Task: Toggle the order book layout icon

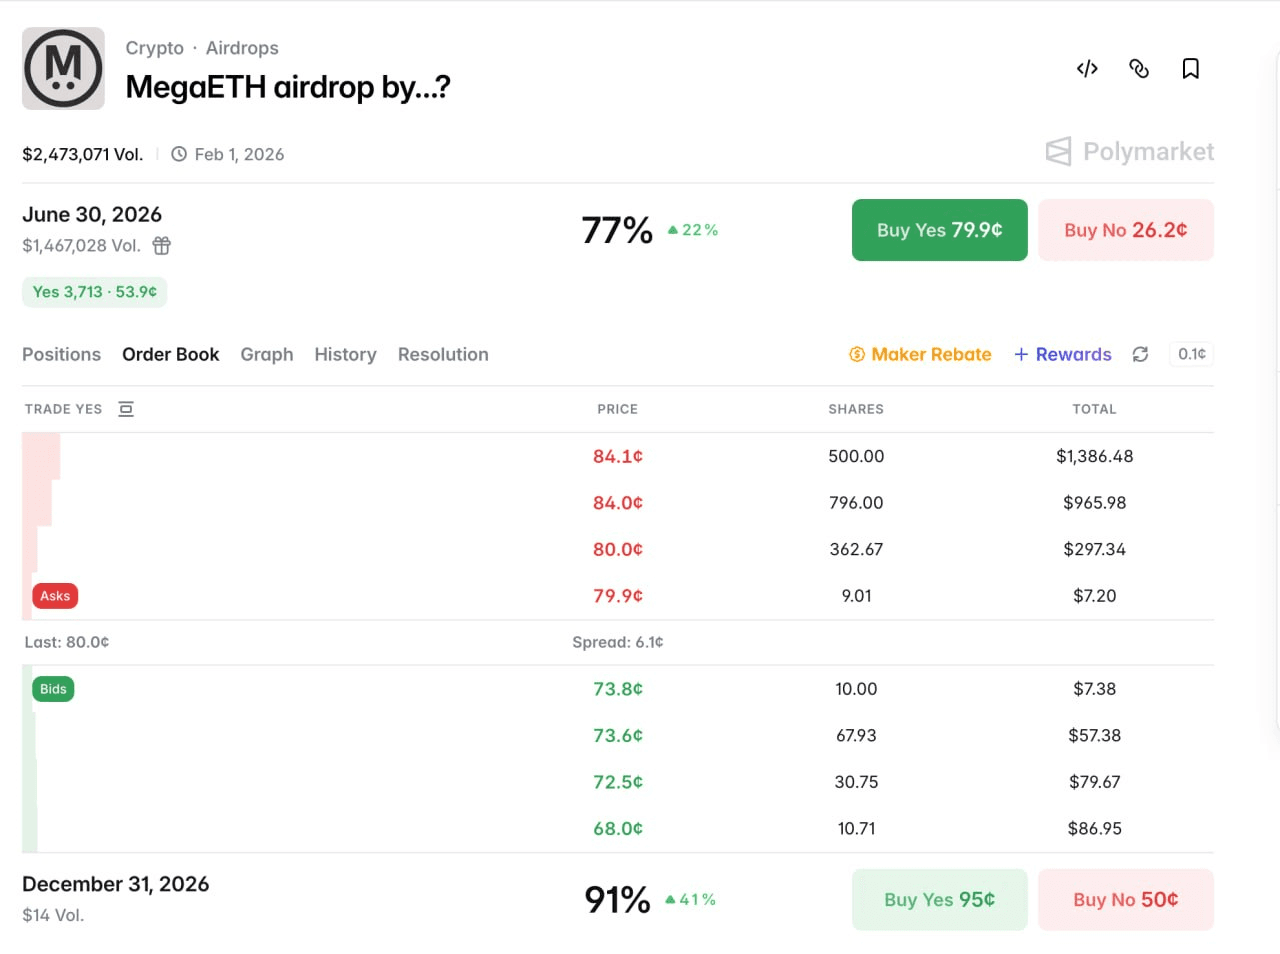Action: pos(126,409)
